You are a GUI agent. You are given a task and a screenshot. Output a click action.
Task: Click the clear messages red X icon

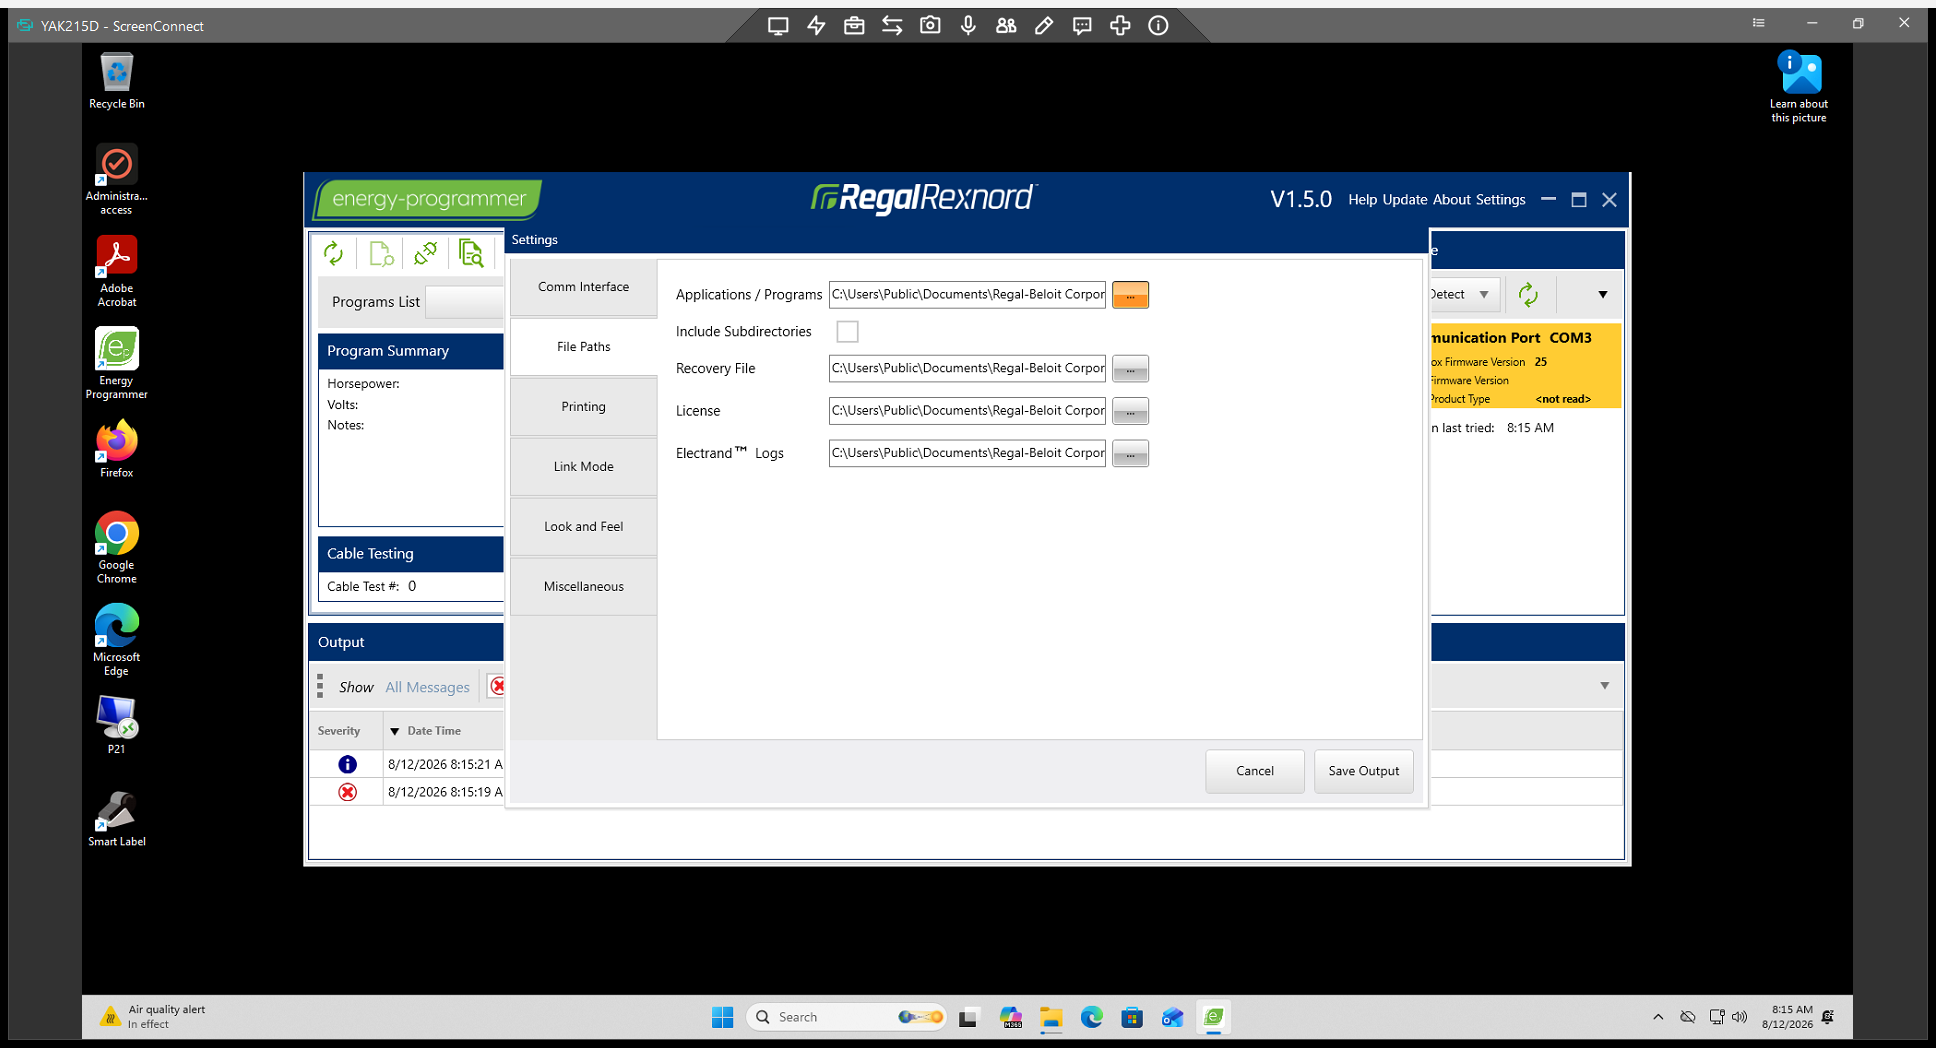(x=497, y=686)
